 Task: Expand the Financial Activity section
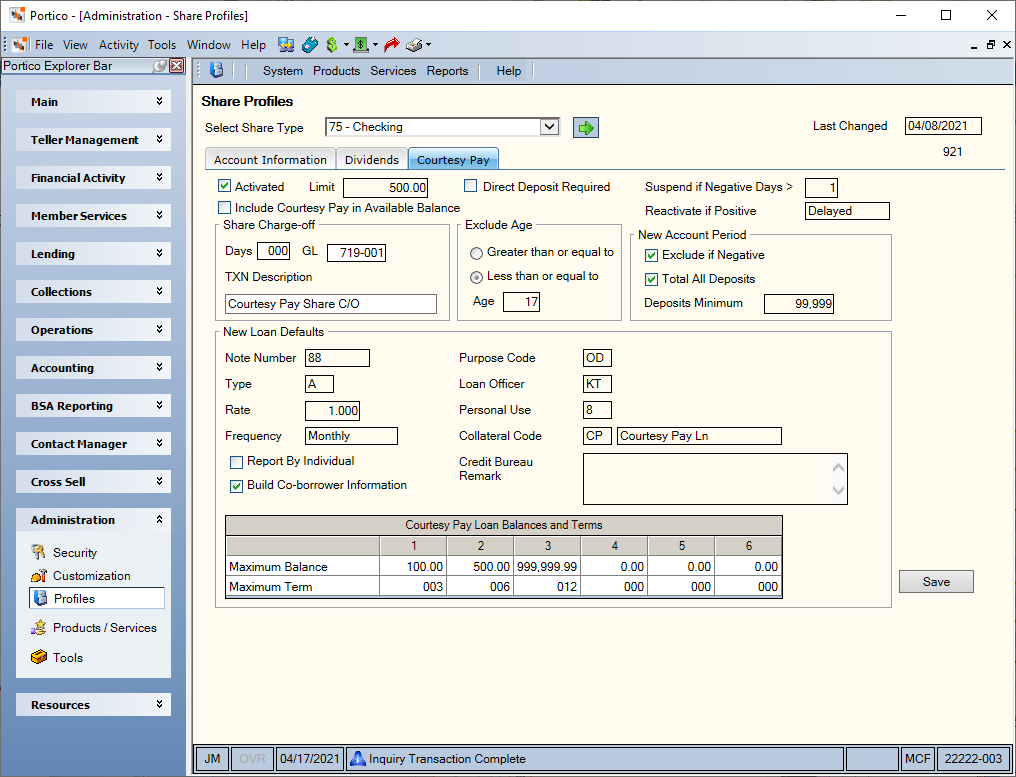93,178
